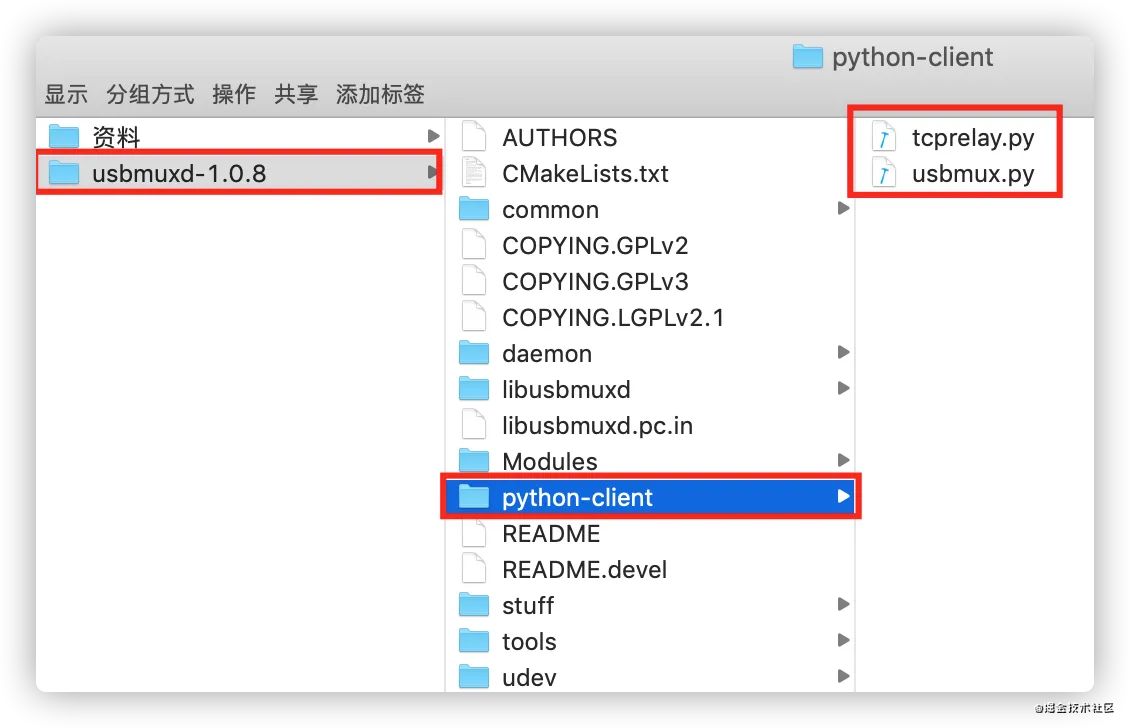Click the daemon folder icon

coord(473,352)
